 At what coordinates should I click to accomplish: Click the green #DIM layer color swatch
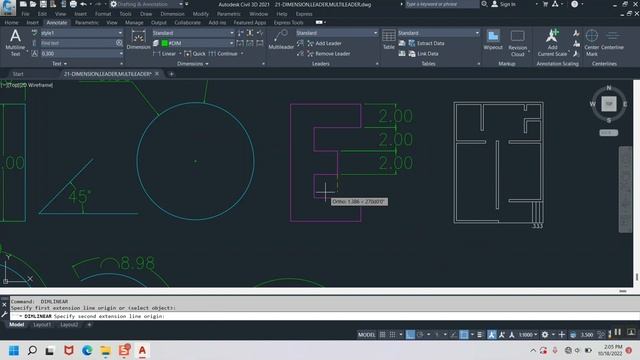coord(165,43)
